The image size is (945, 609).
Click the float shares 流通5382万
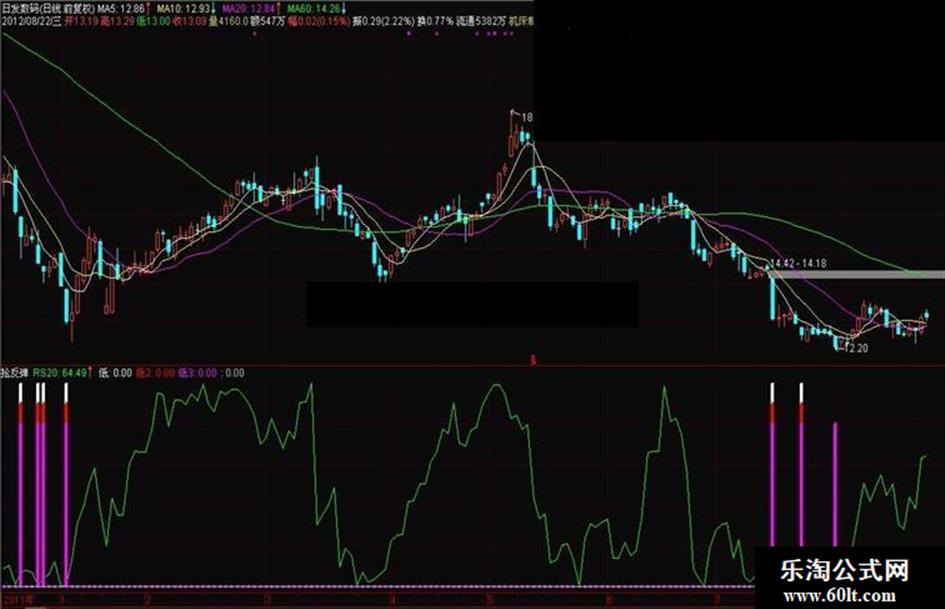[481, 22]
